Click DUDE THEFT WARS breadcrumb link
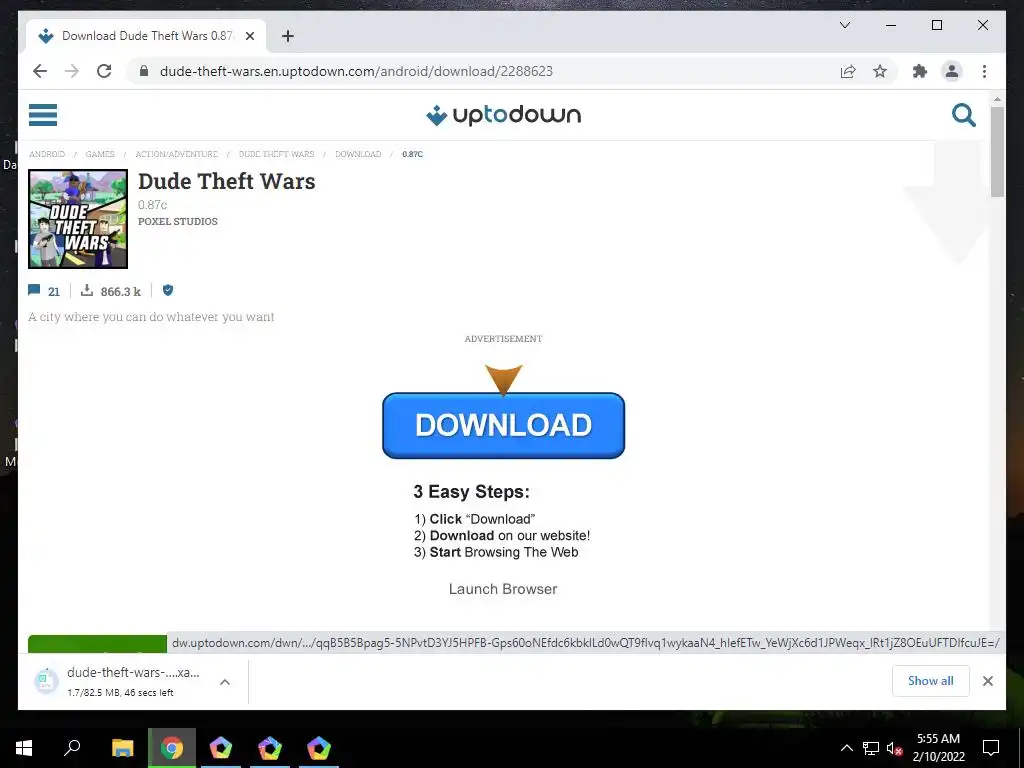The height and width of the screenshot is (768, 1024). (276, 154)
